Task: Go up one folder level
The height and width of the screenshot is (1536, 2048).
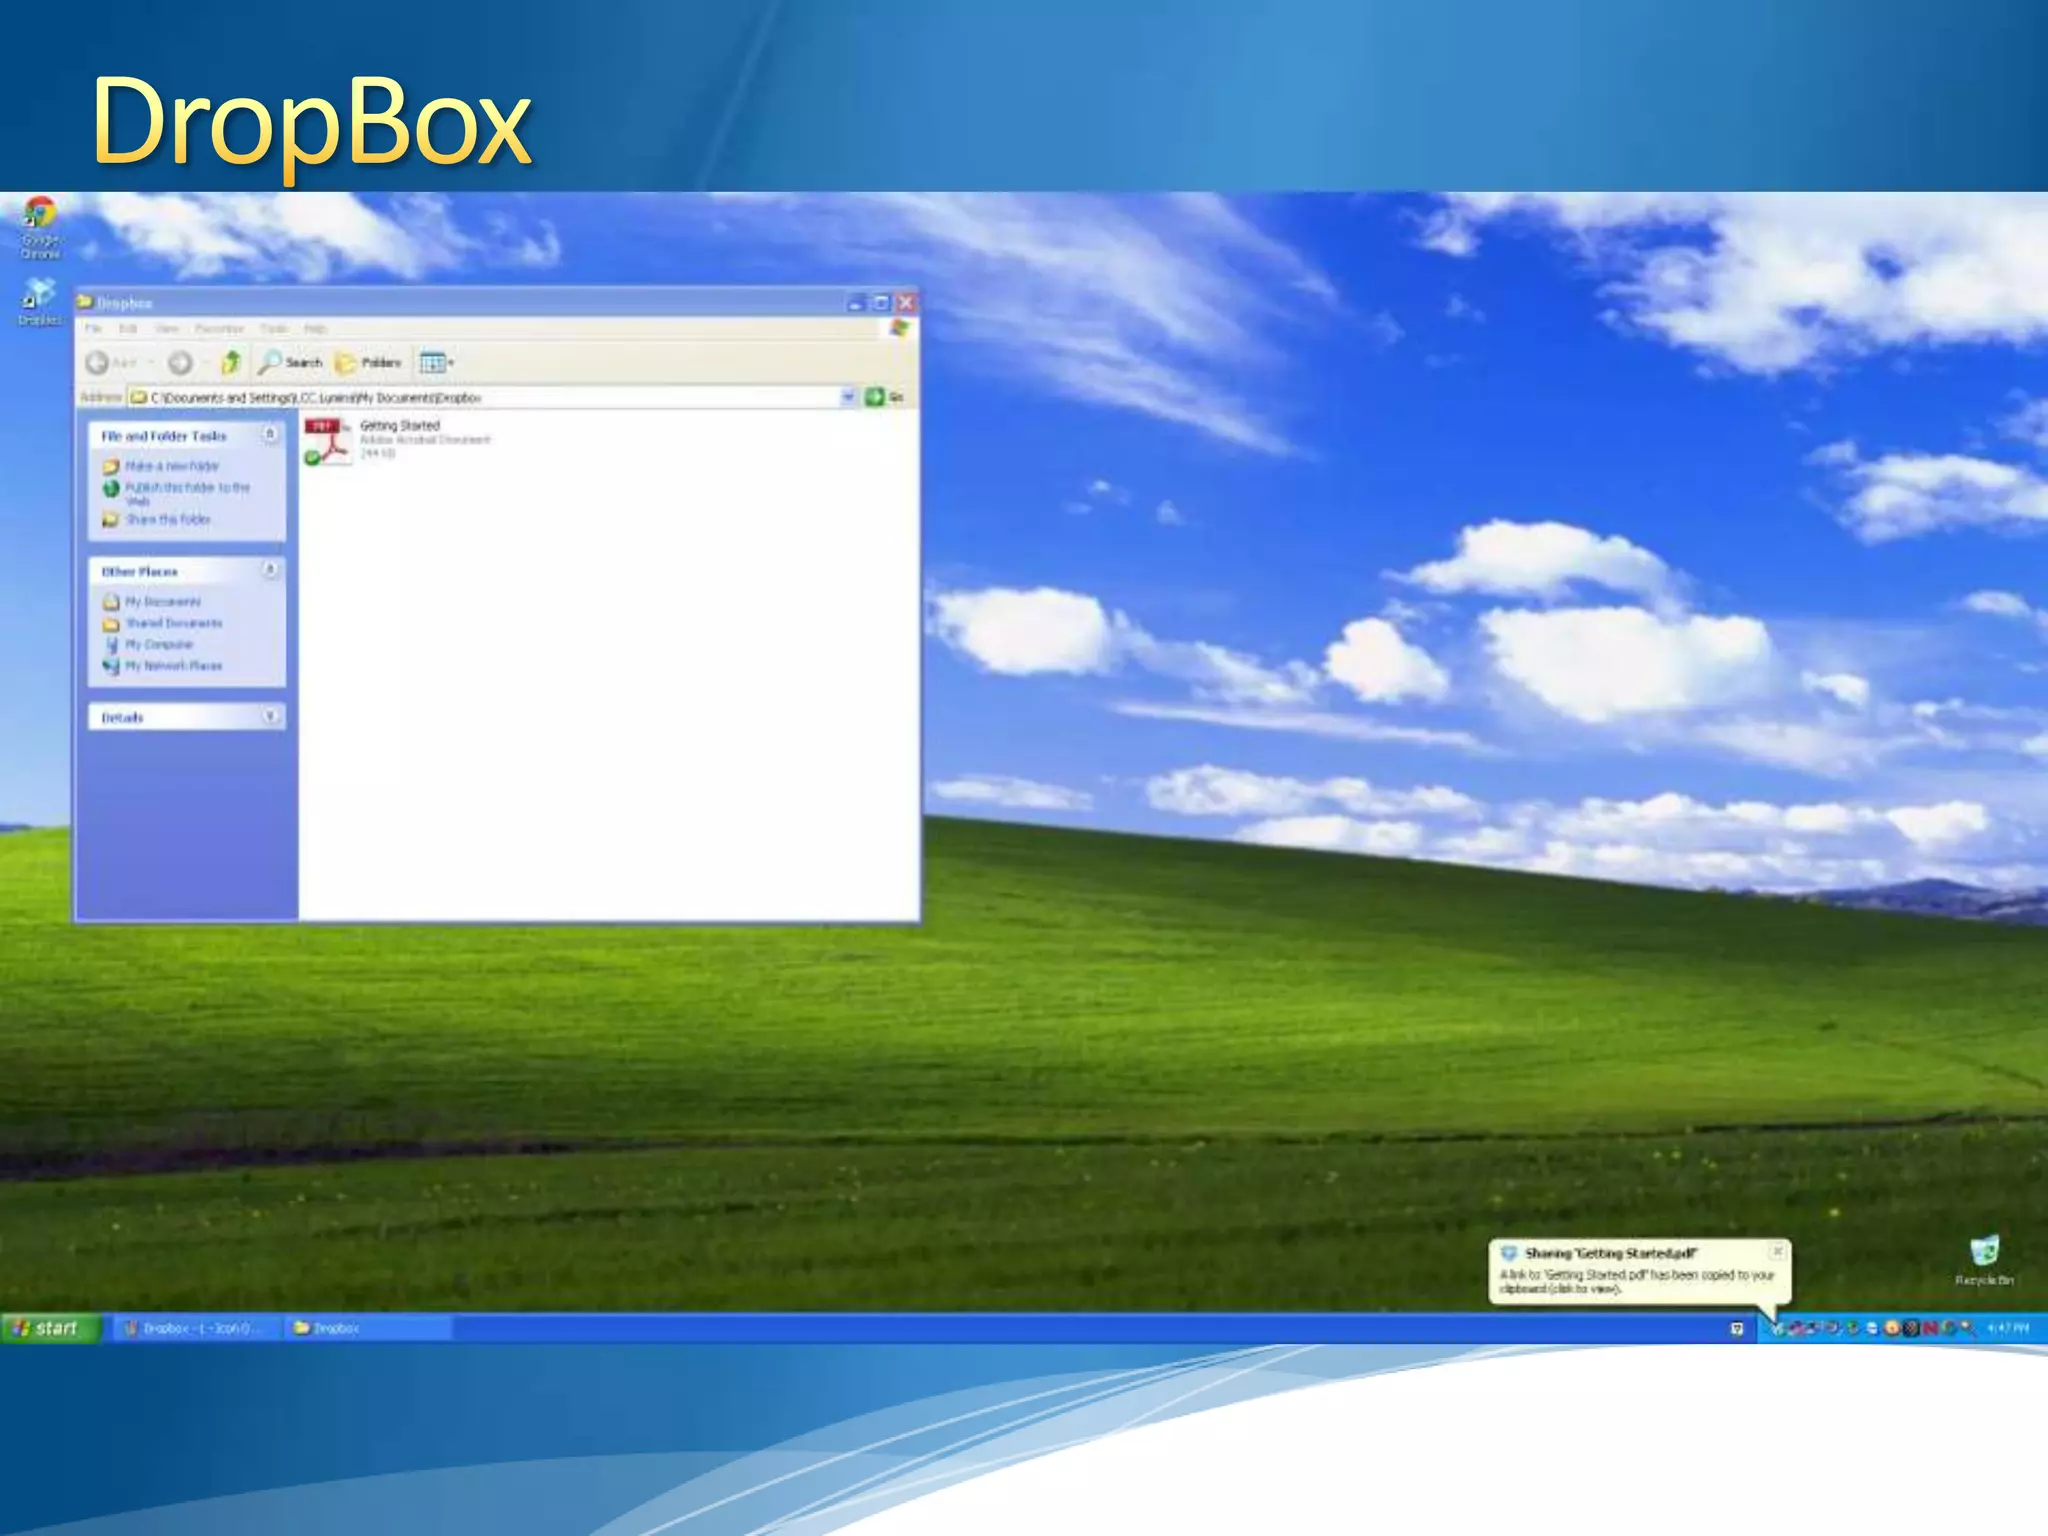Action: 231,362
